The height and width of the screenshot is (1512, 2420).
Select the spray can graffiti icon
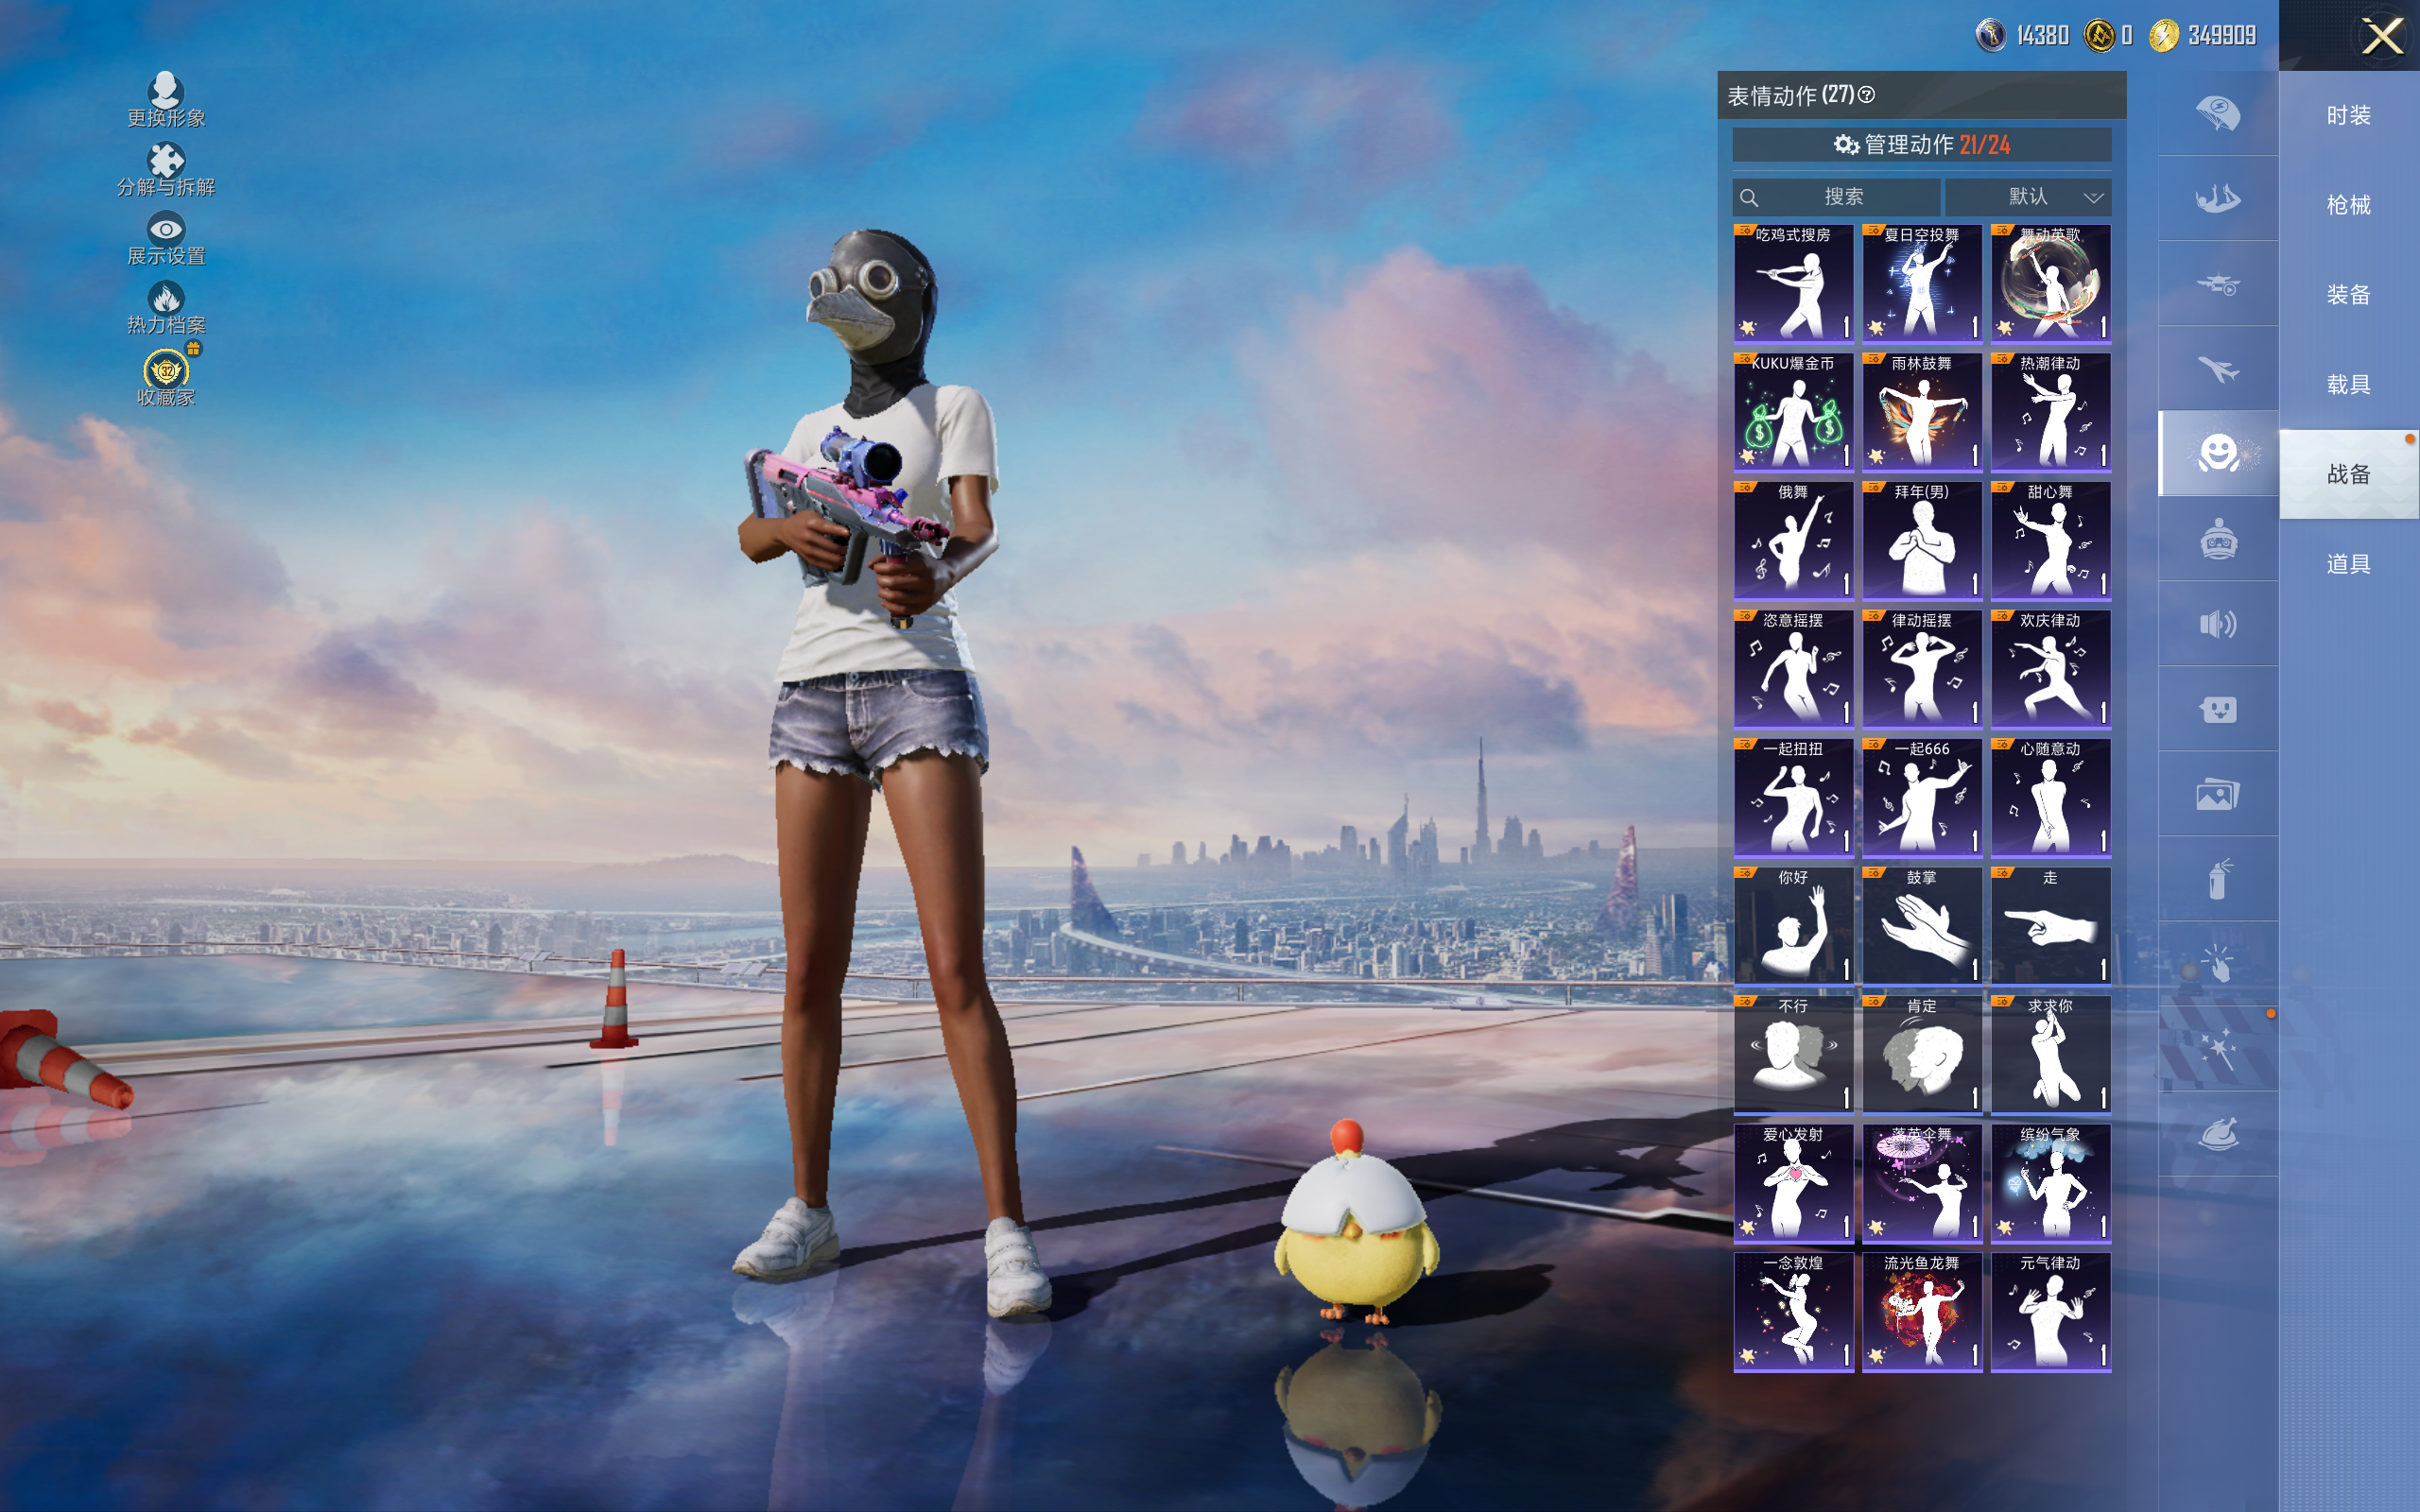pyautogui.click(x=2217, y=879)
